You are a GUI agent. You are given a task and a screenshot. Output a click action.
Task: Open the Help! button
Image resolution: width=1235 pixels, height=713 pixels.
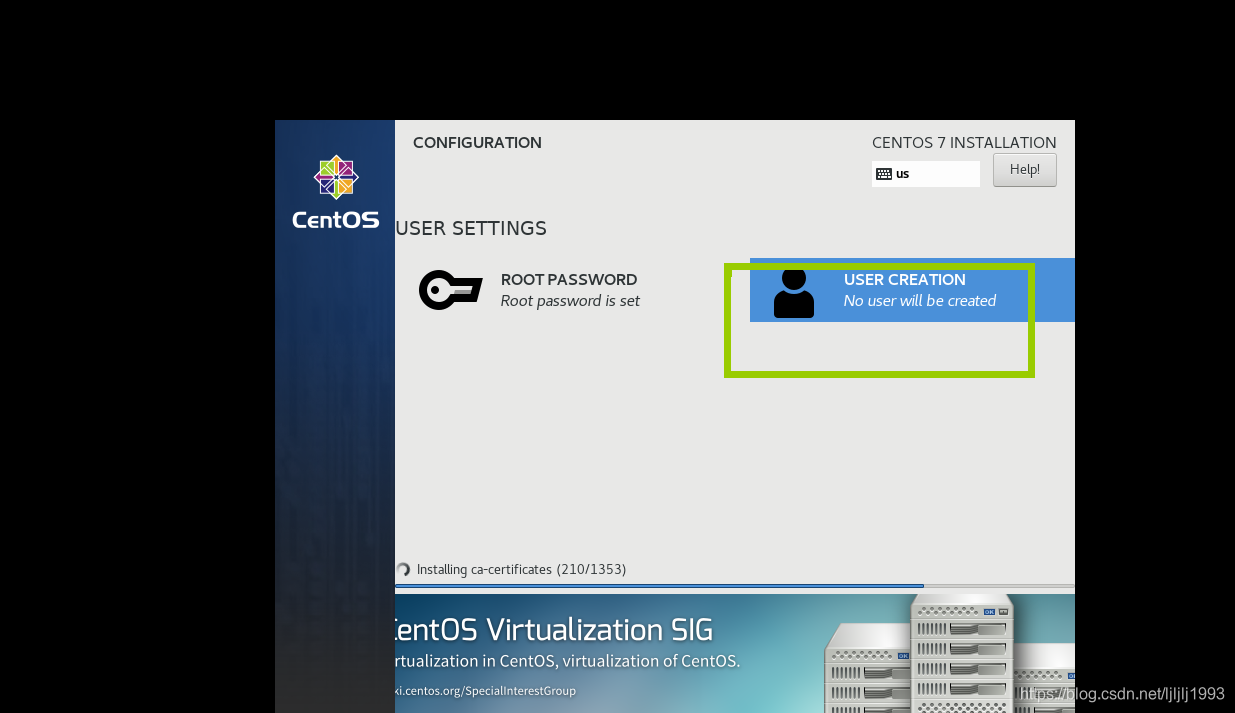point(1024,170)
